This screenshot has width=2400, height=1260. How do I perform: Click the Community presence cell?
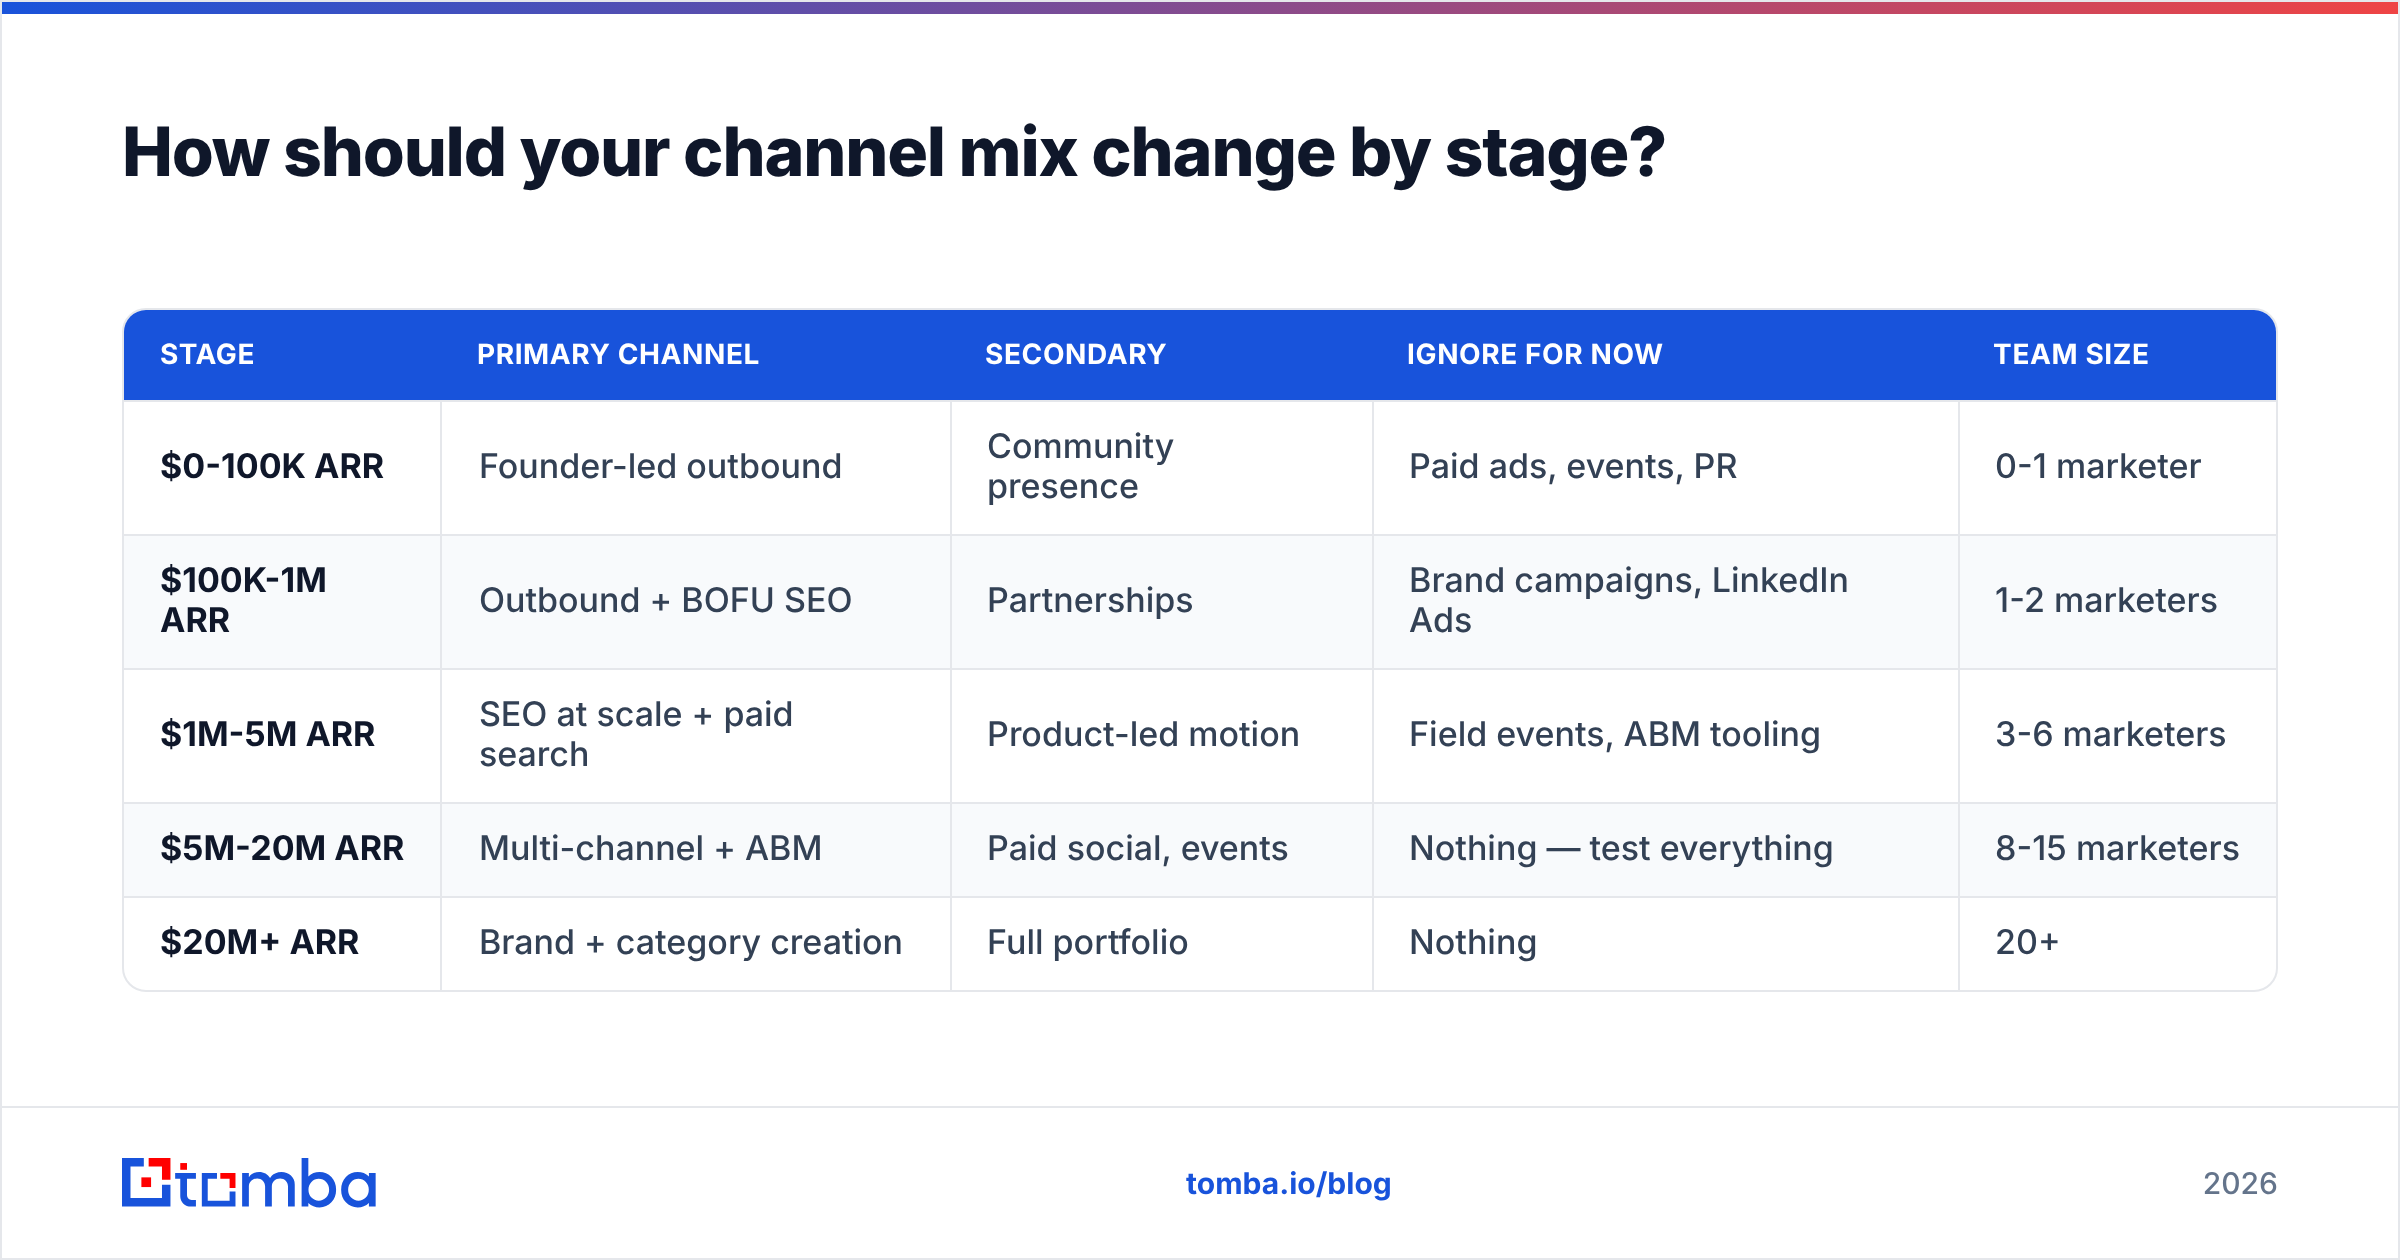pos(1162,467)
